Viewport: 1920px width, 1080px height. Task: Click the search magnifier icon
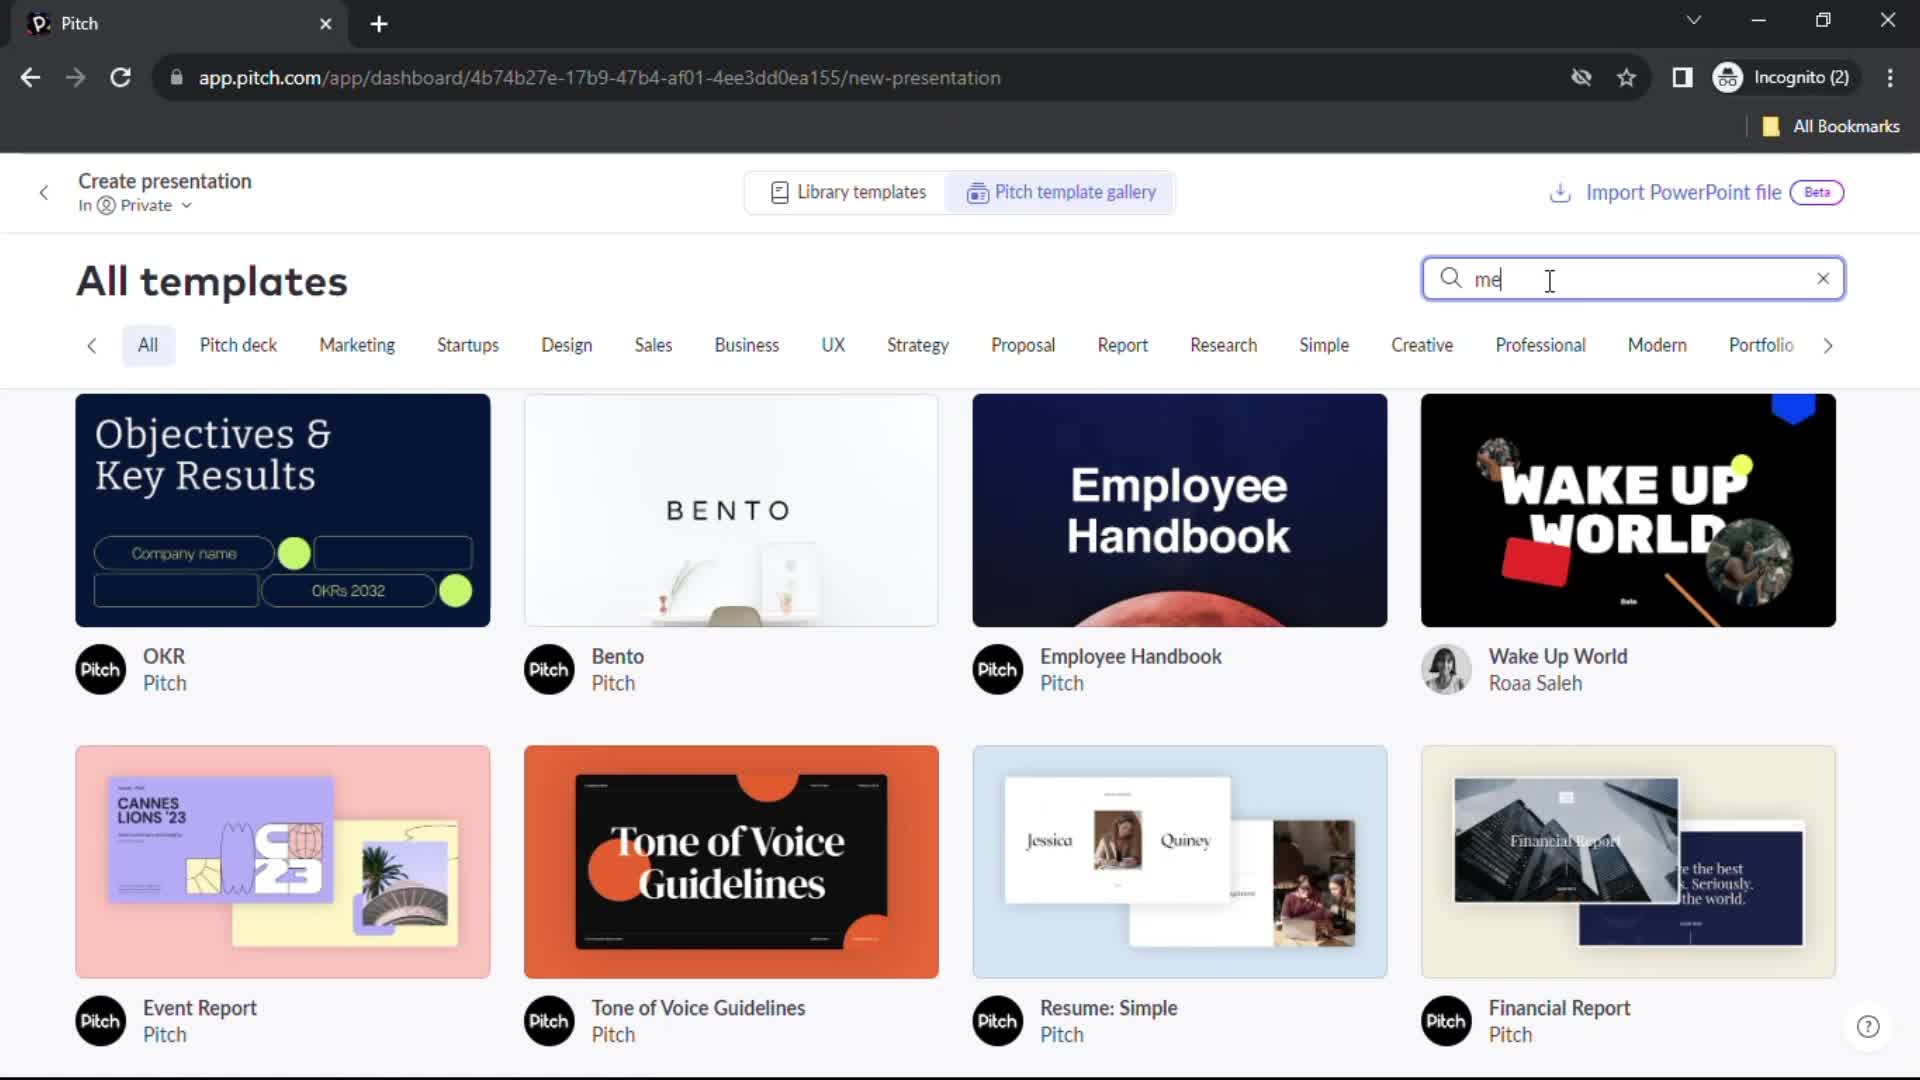[1450, 278]
